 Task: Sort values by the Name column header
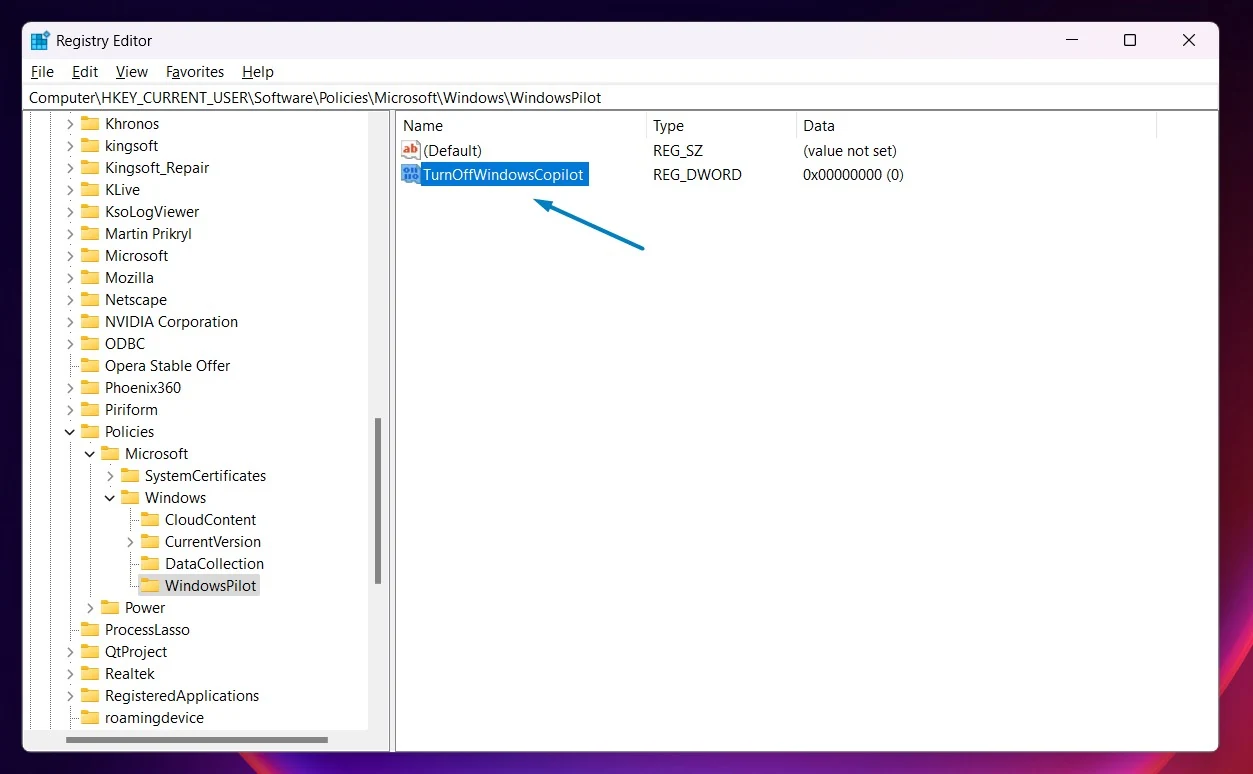[x=521, y=126]
